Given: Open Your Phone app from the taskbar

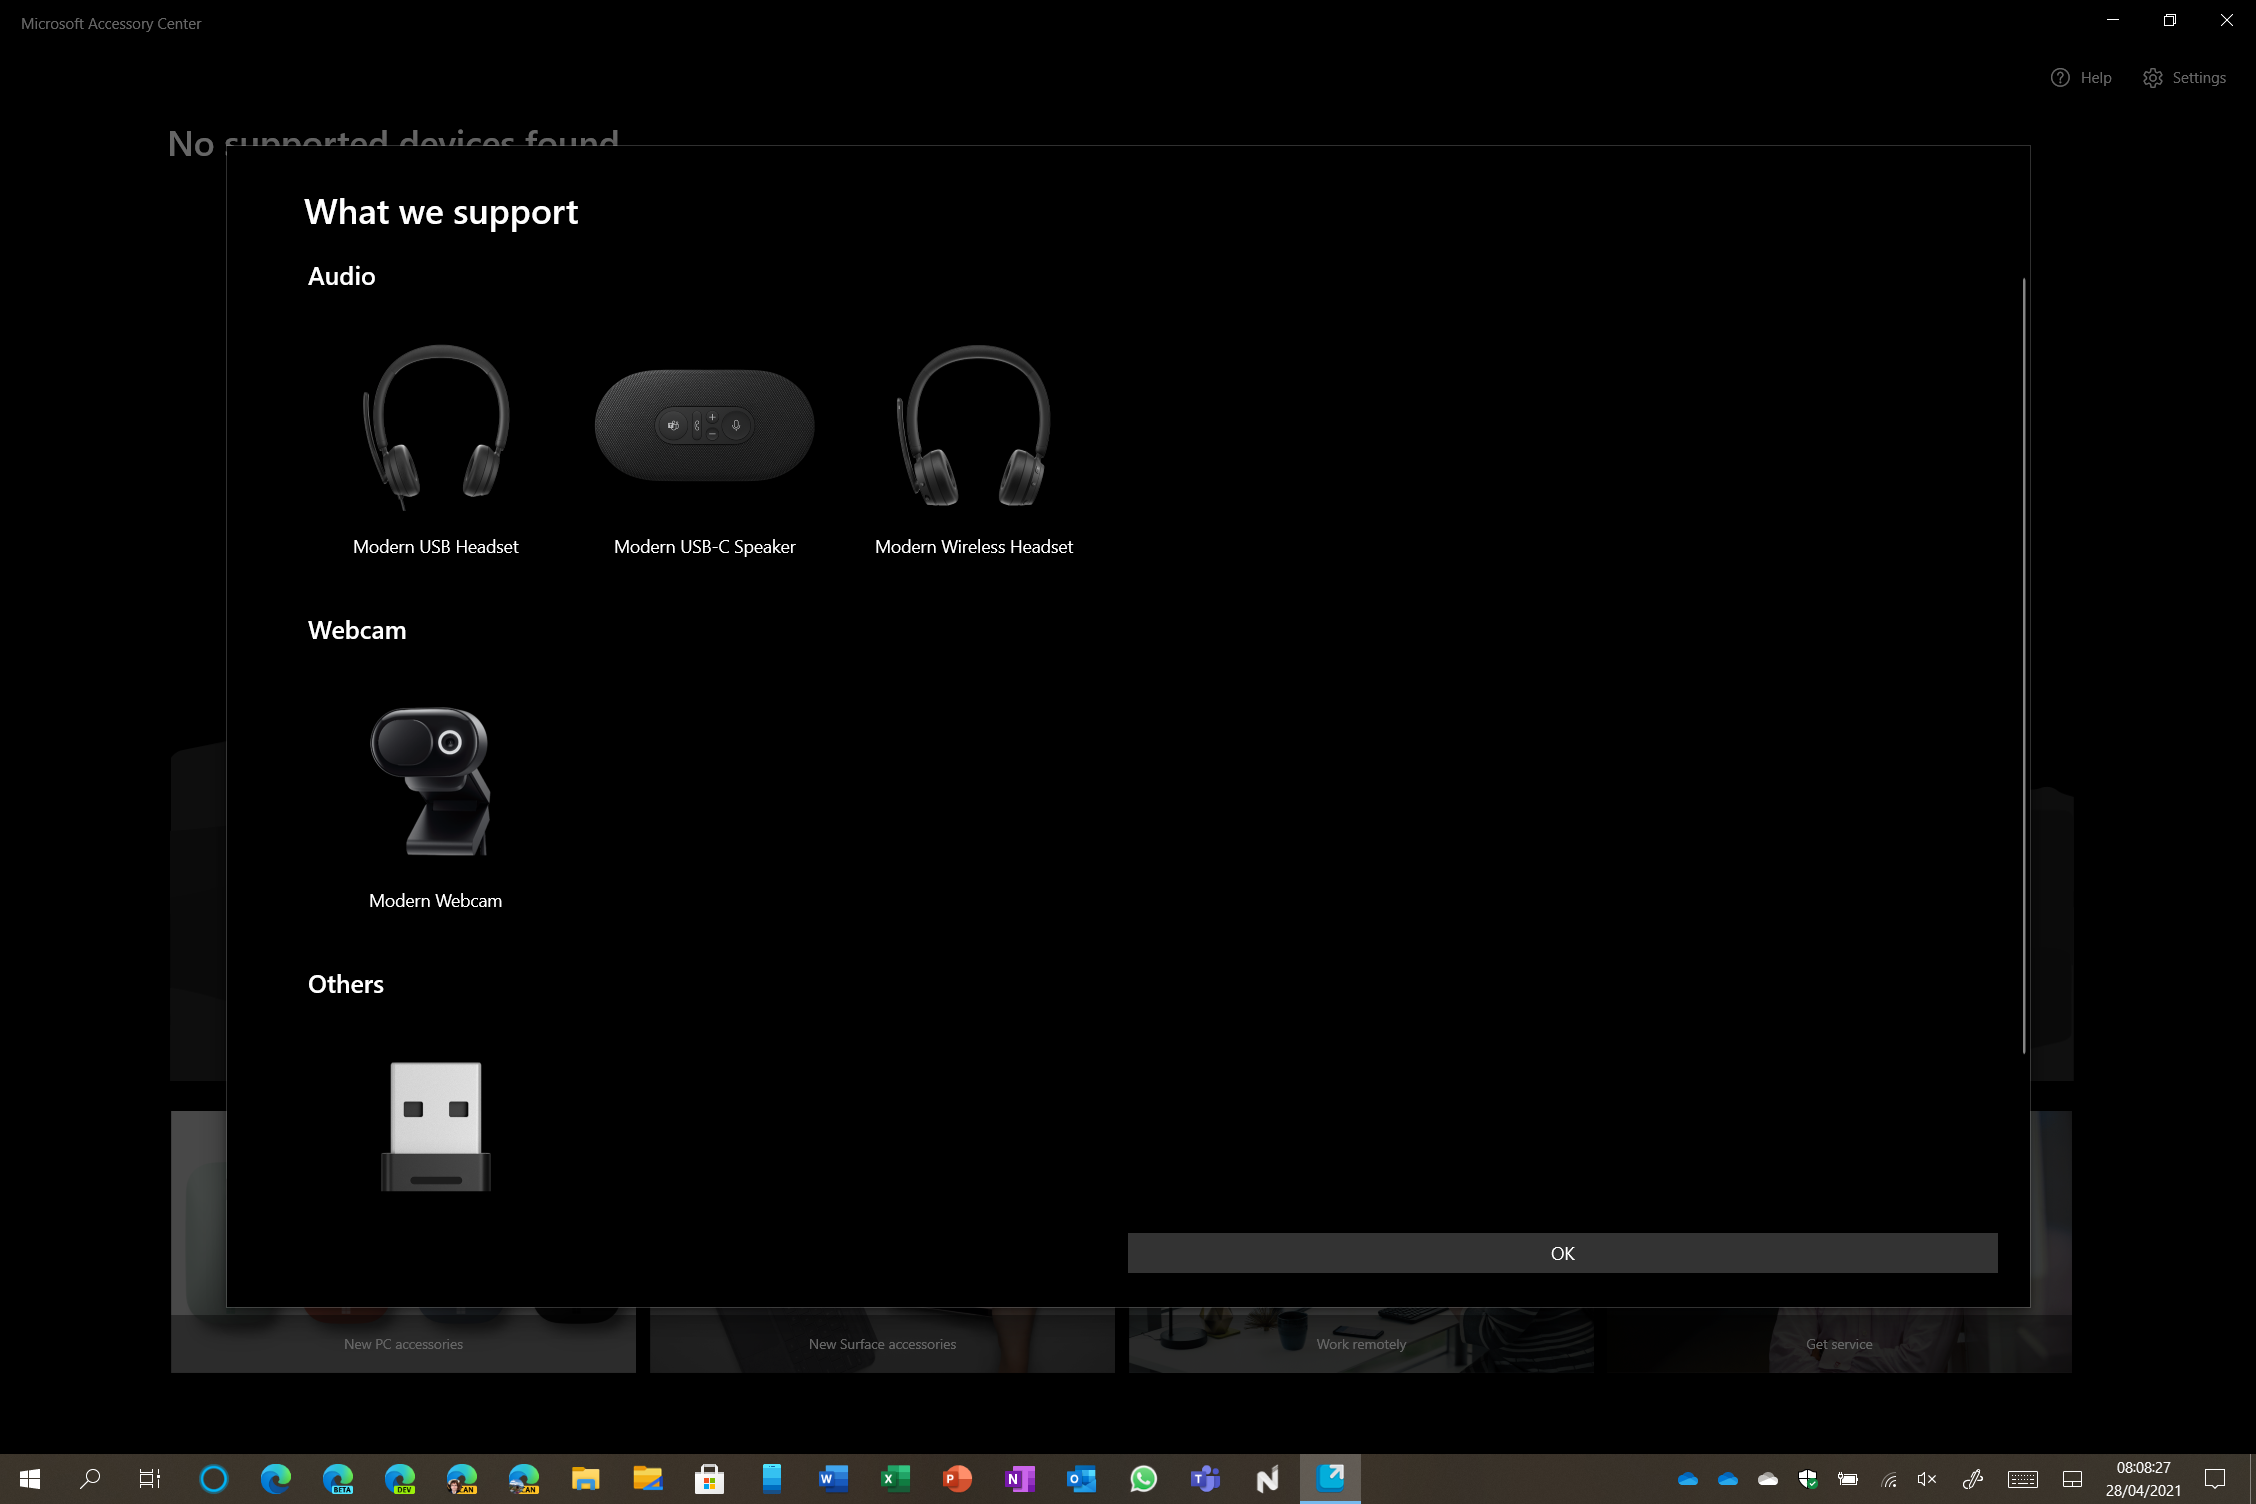Looking at the screenshot, I should tap(772, 1479).
